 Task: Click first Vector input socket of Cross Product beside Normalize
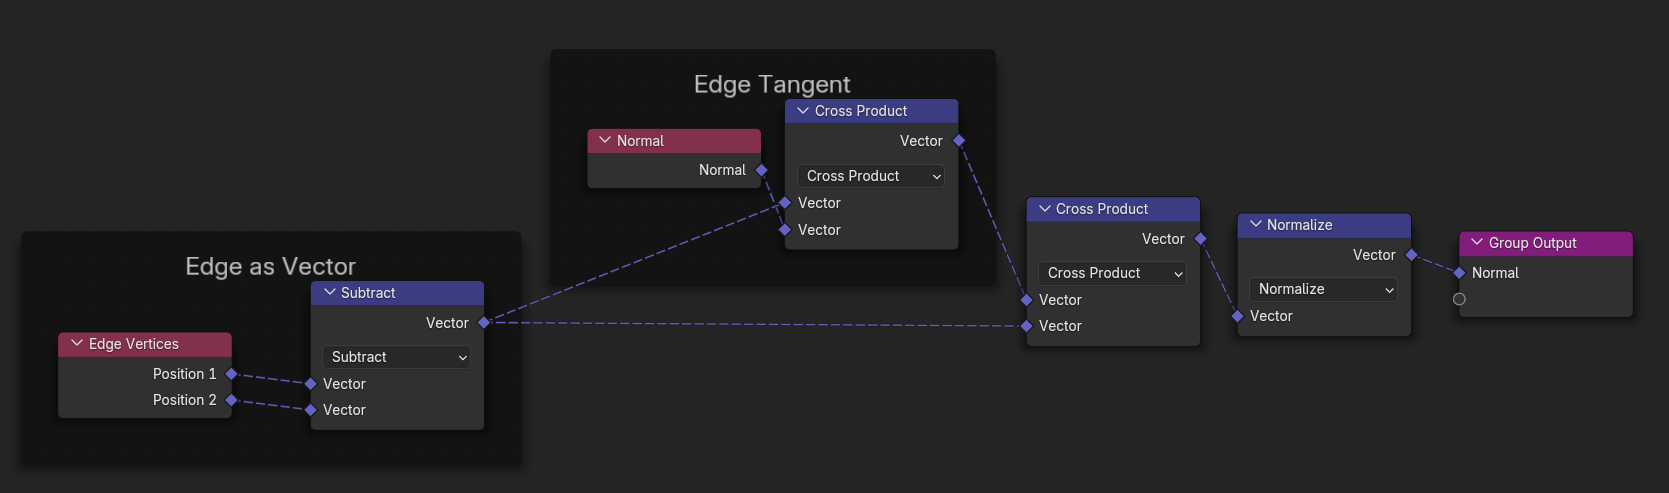coord(1026,300)
